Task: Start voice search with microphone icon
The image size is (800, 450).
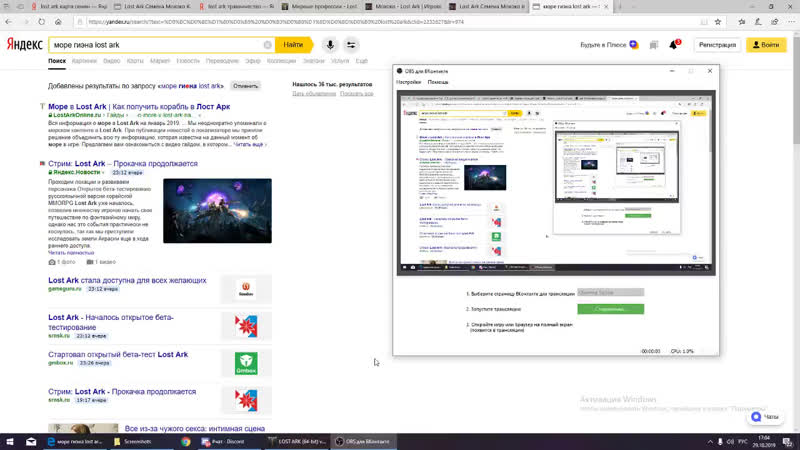Action: [x=330, y=45]
